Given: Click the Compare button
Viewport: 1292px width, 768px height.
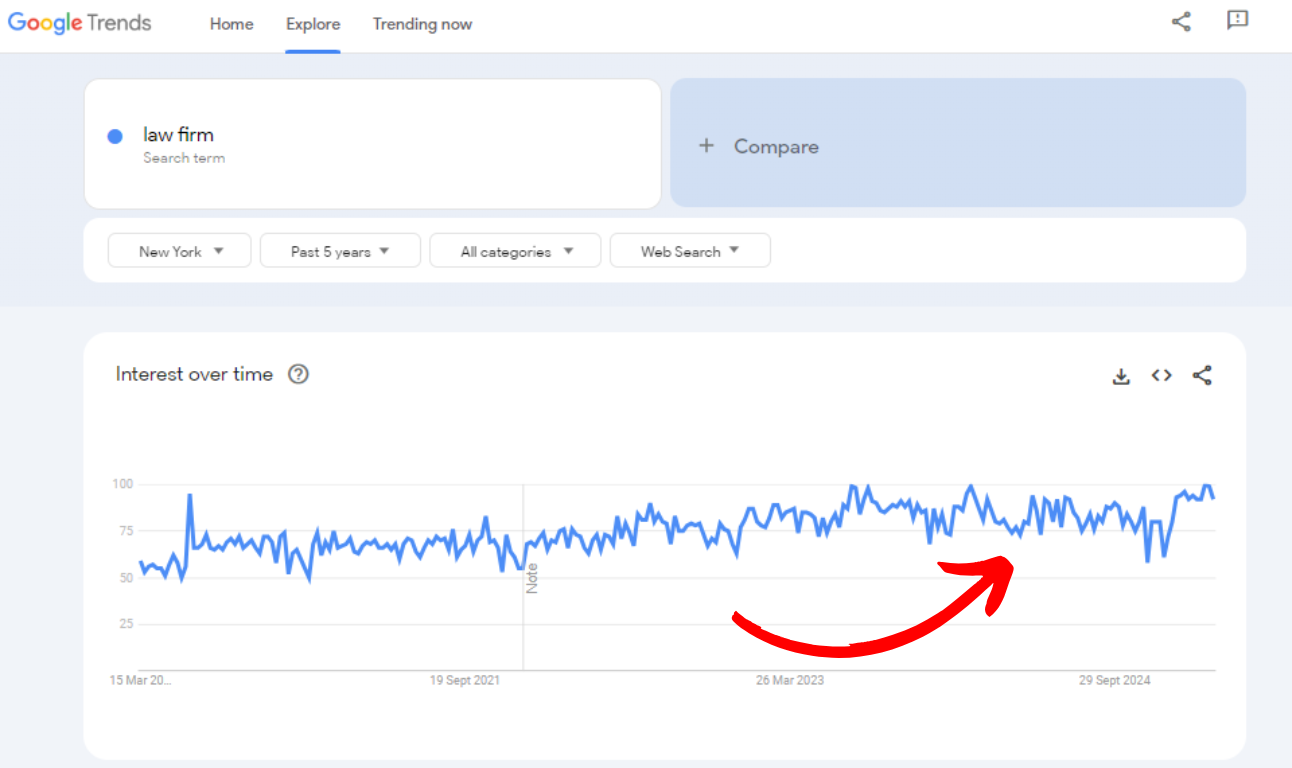Looking at the screenshot, I should click(776, 146).
